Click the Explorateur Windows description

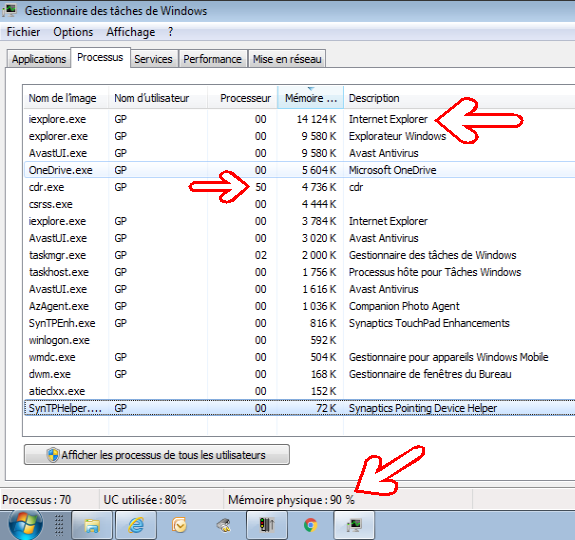point(397,136)
